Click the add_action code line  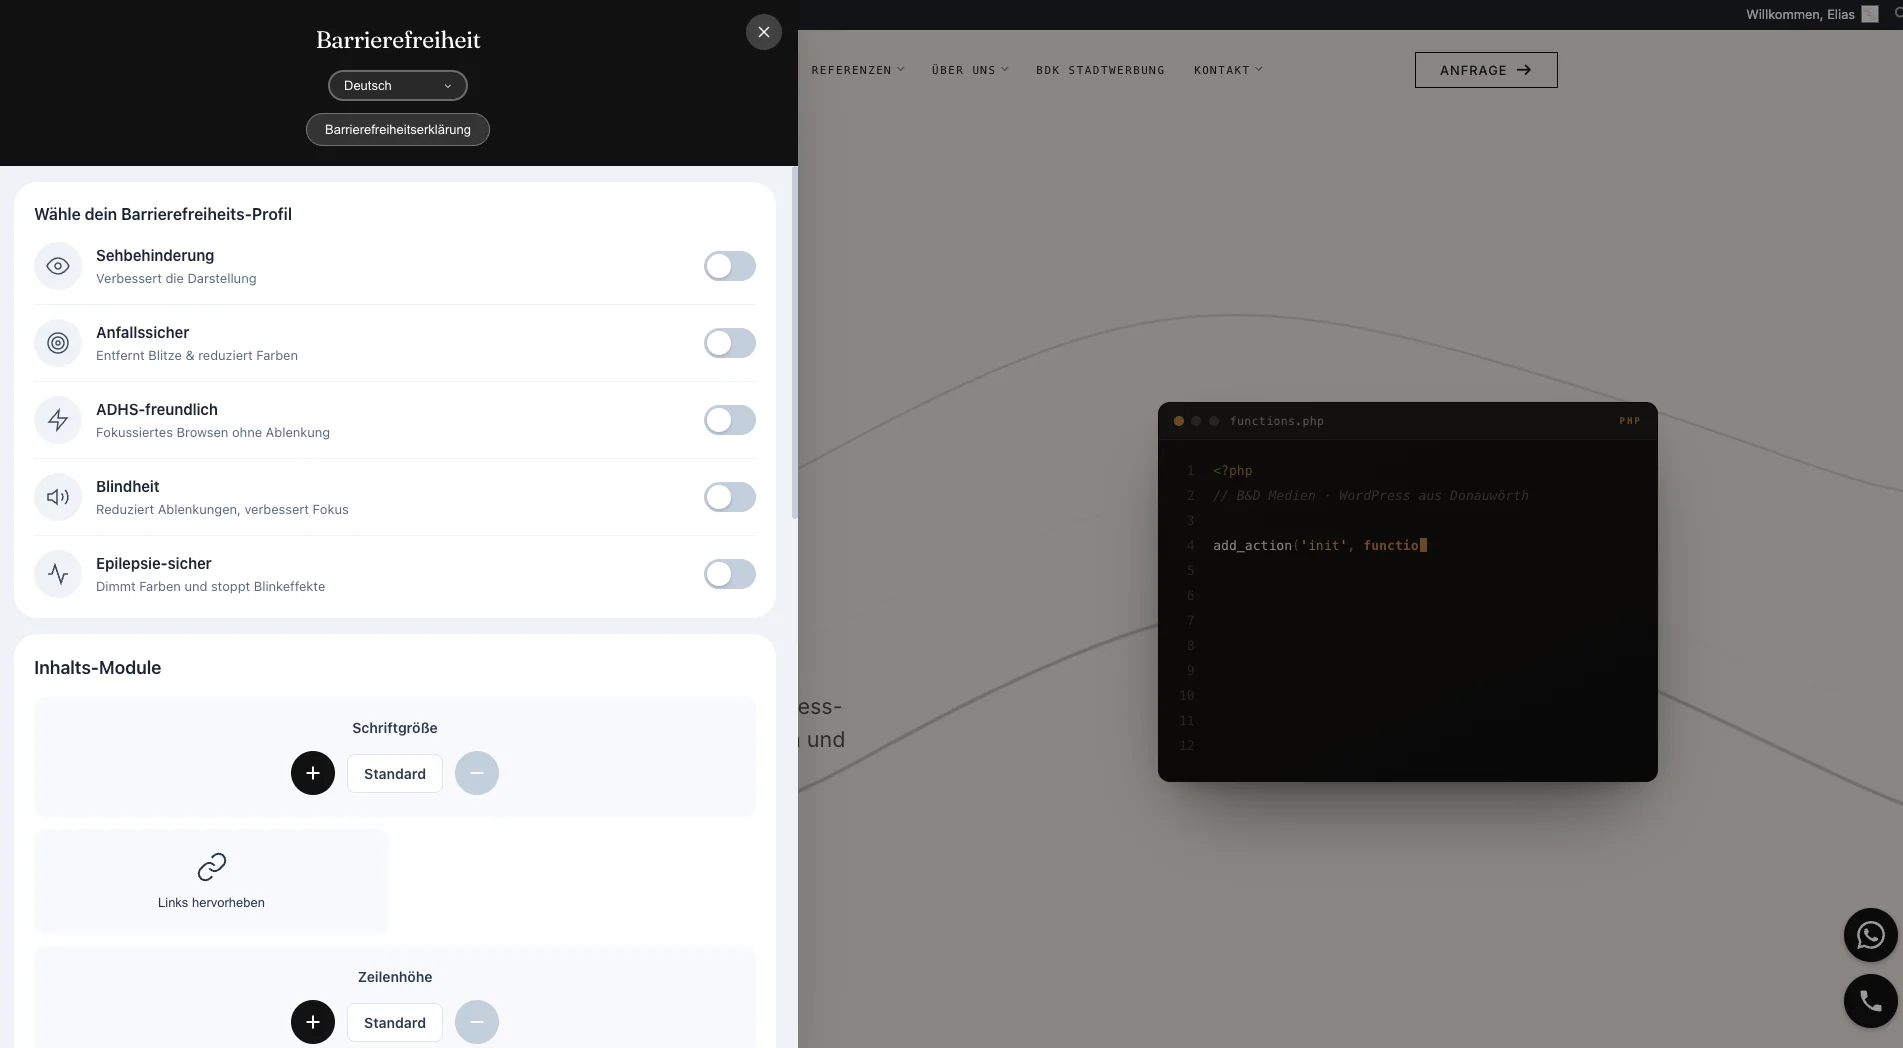(1320, 545)
